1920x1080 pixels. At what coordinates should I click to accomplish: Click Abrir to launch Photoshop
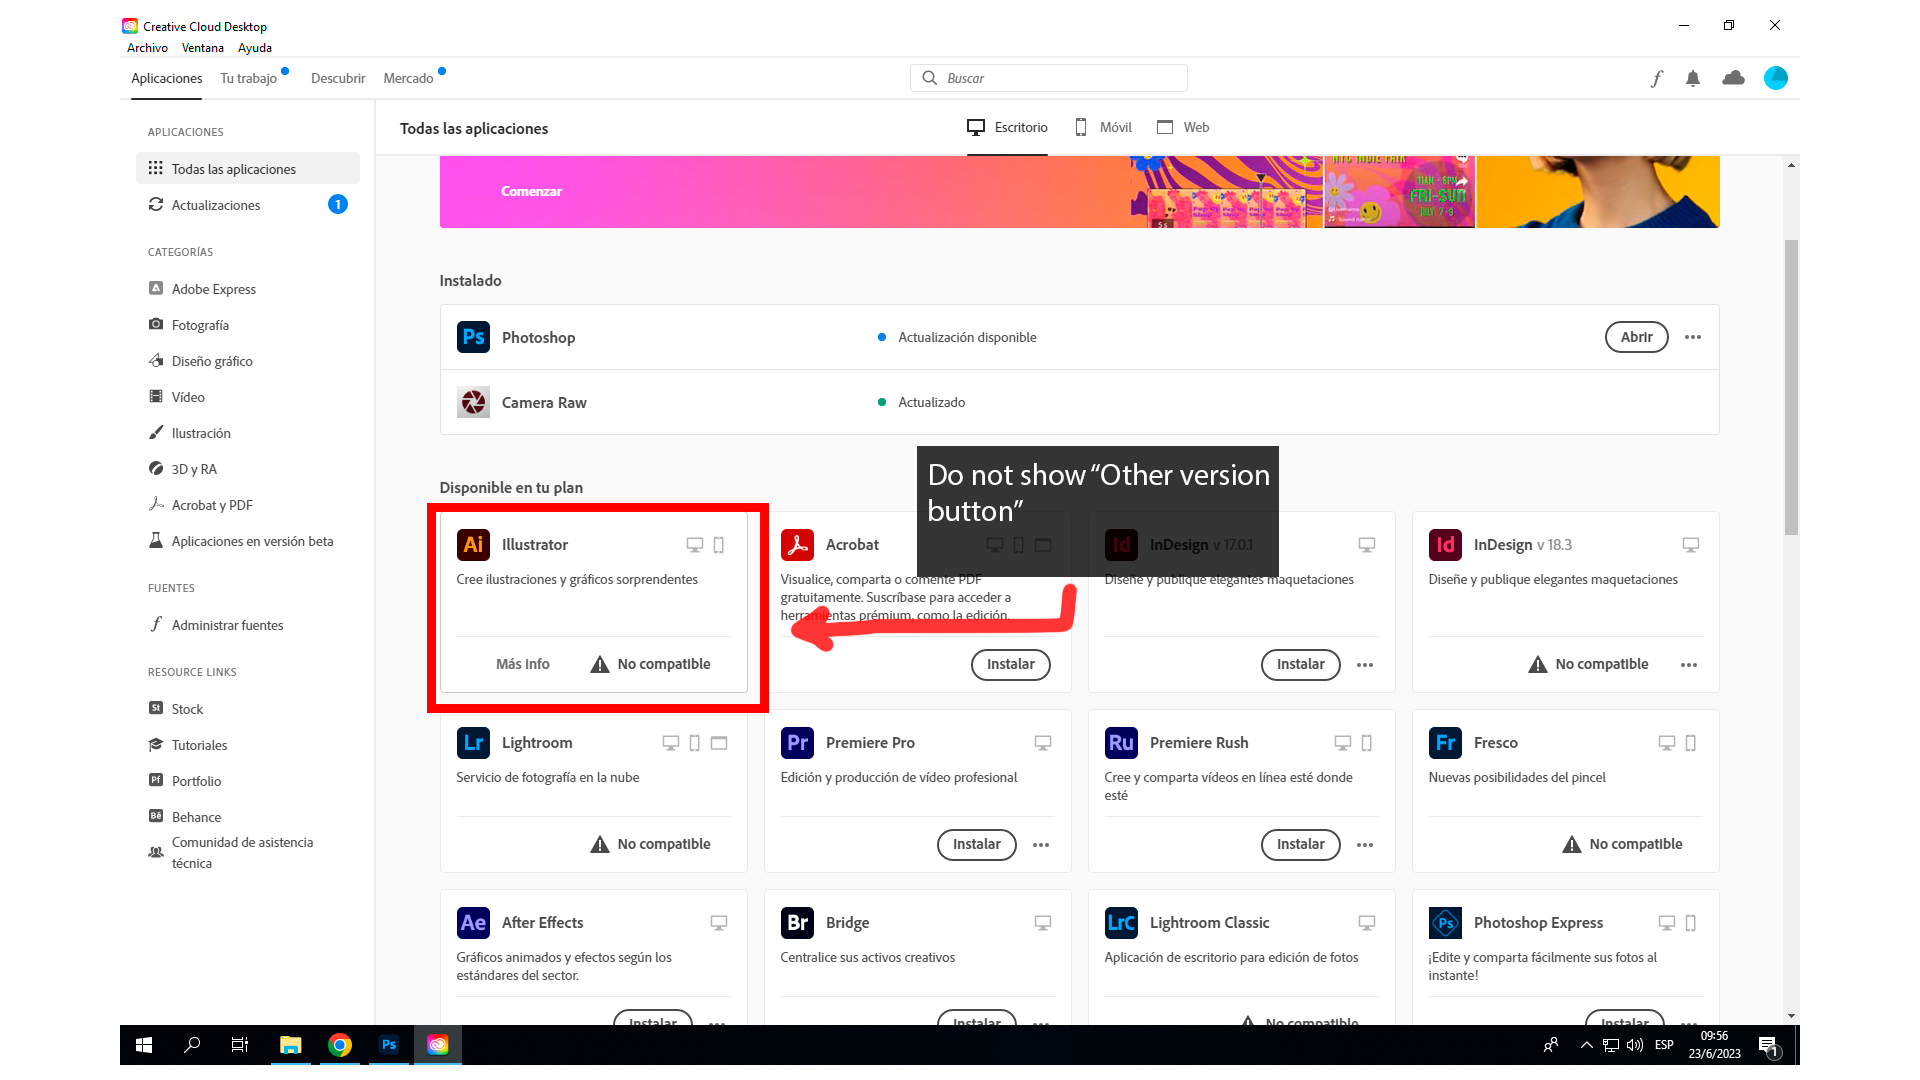click(1636, 337)
